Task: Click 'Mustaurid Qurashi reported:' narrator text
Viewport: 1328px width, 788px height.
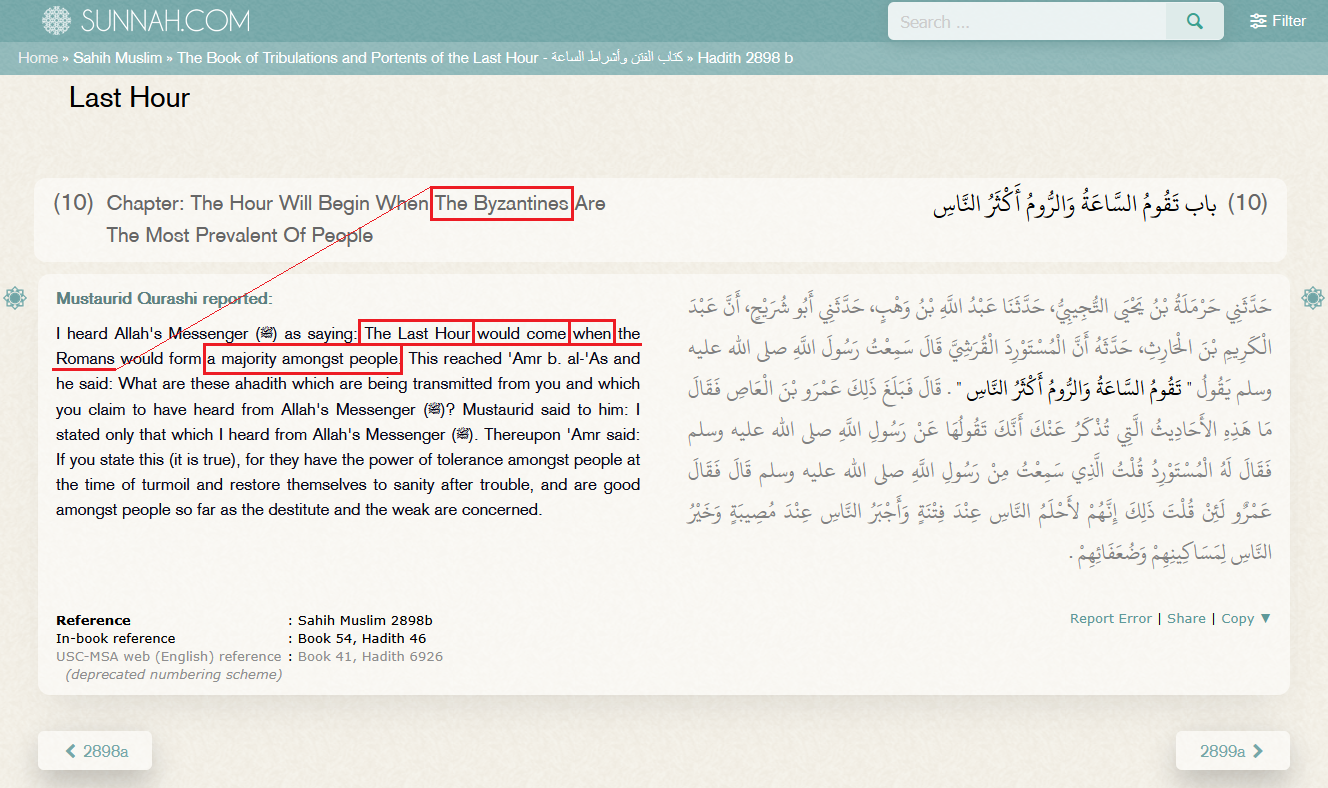Action: (x=164, y=298)
